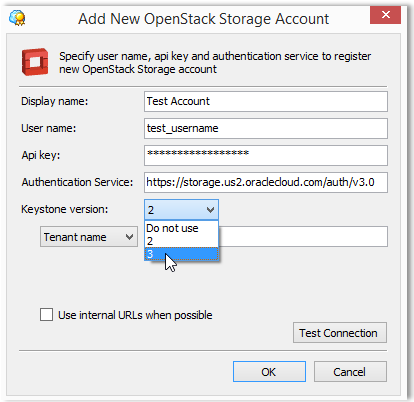414x402 pixels.
Task: Confirm with the OK button
Action: 269,372
